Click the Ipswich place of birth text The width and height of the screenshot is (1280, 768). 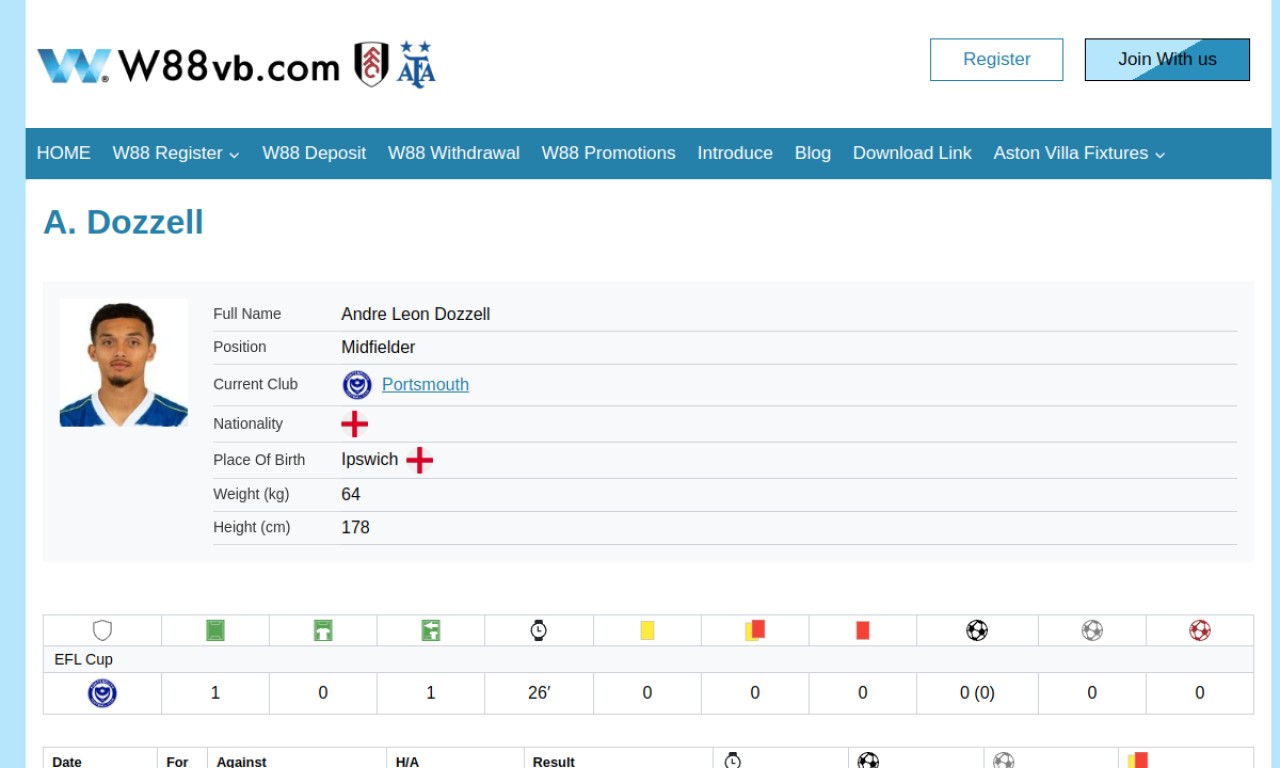370,460
